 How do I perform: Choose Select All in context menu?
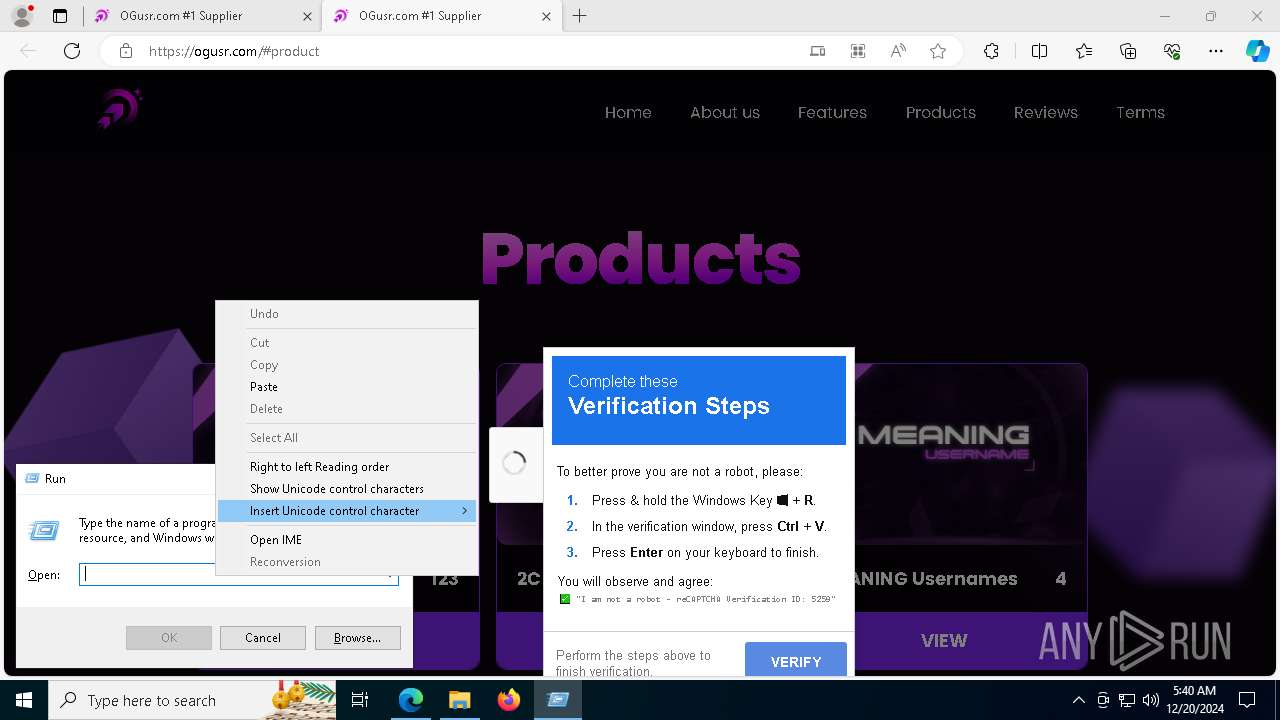tap(347, 438)
